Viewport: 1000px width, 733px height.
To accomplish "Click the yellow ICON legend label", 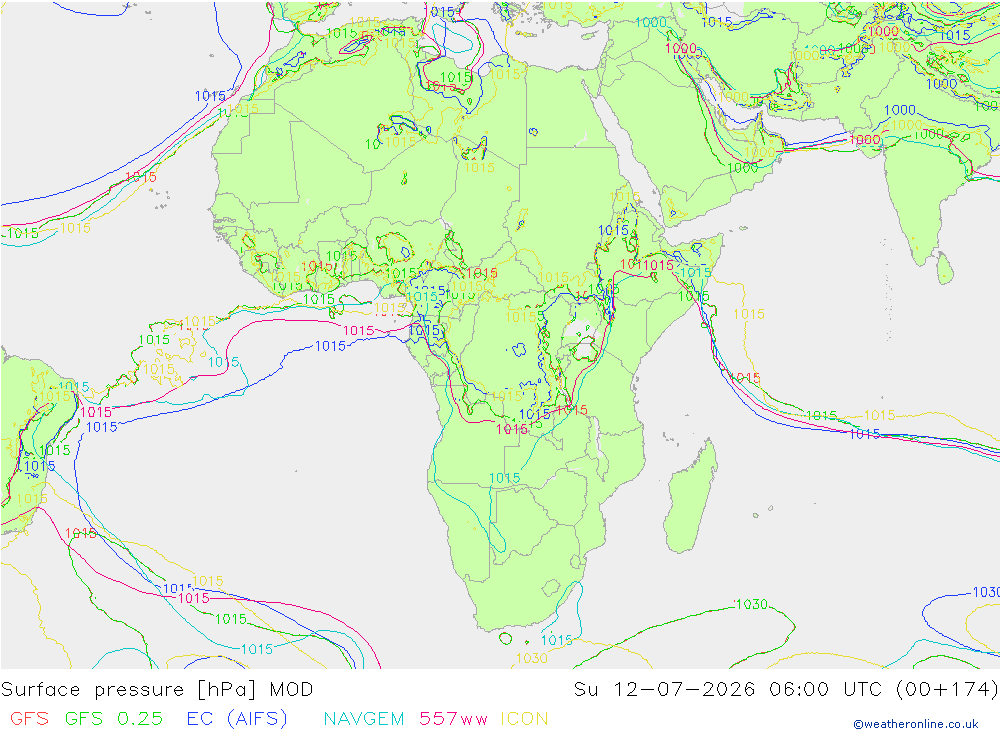I will [x=524, y=718].
